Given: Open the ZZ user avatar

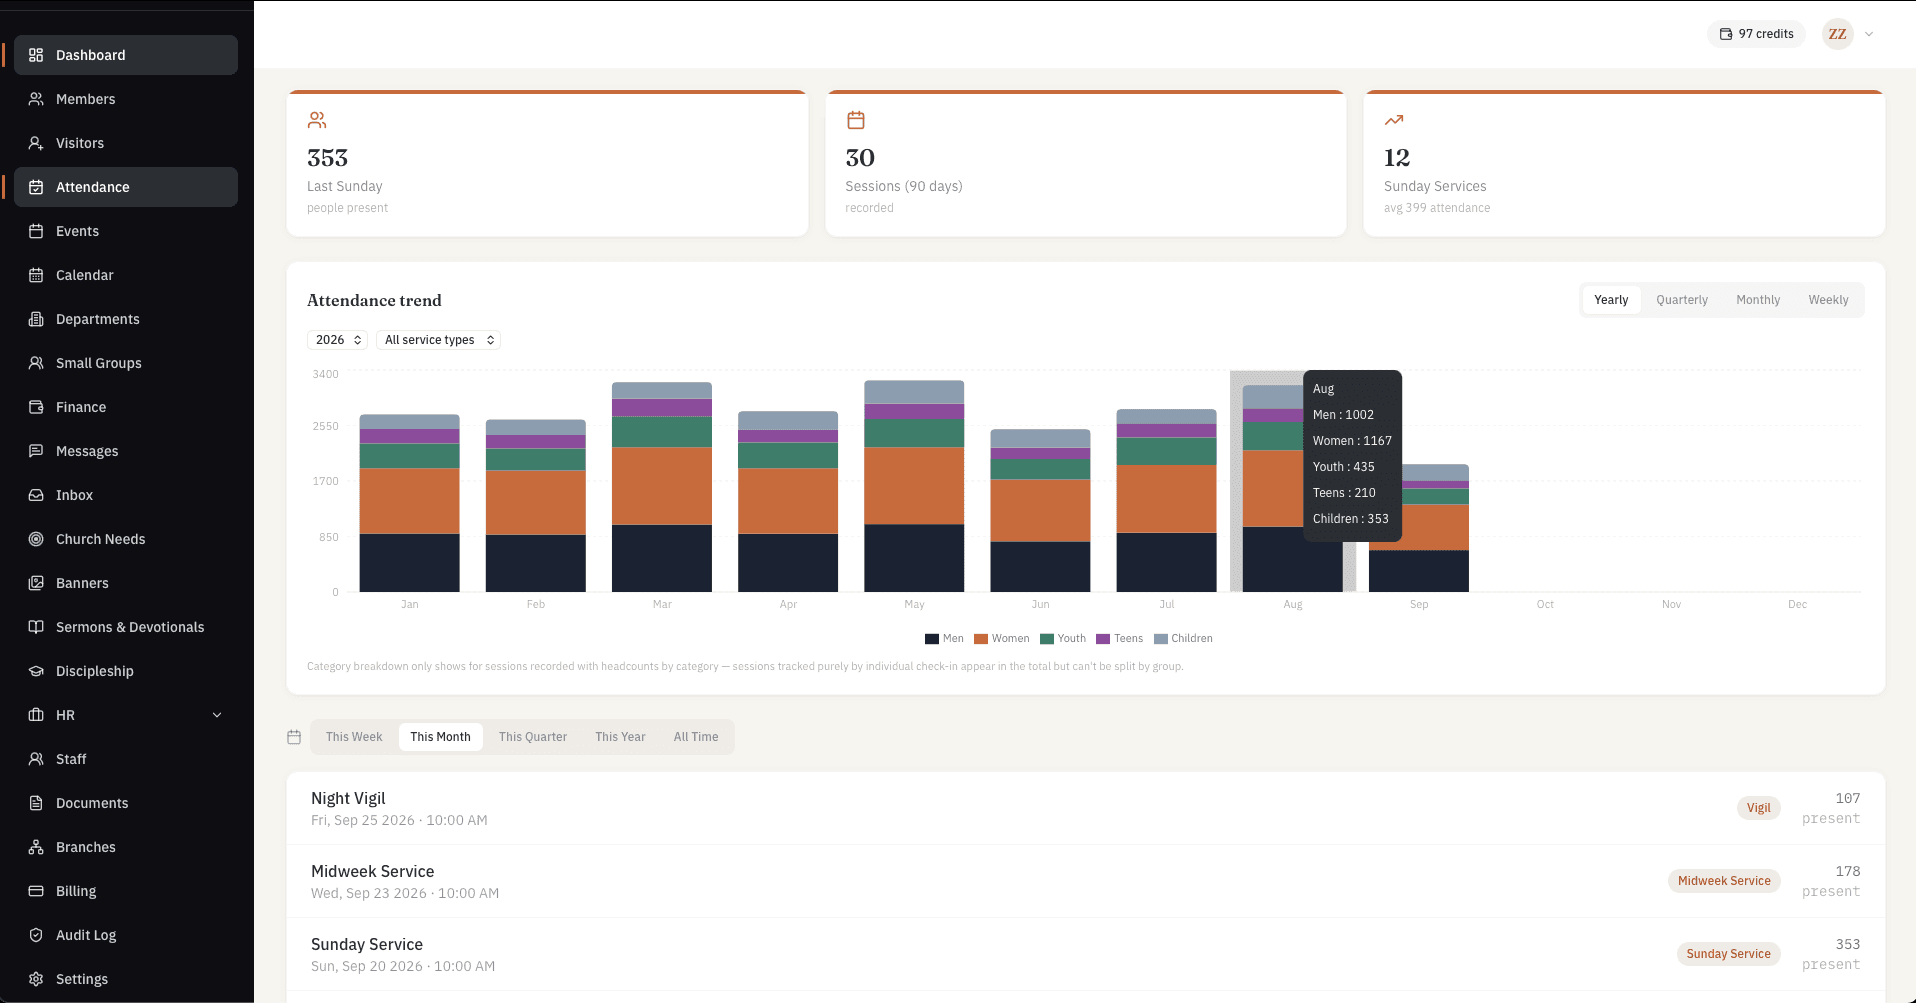Looking at the screenshot, I should pos(1838,34).
